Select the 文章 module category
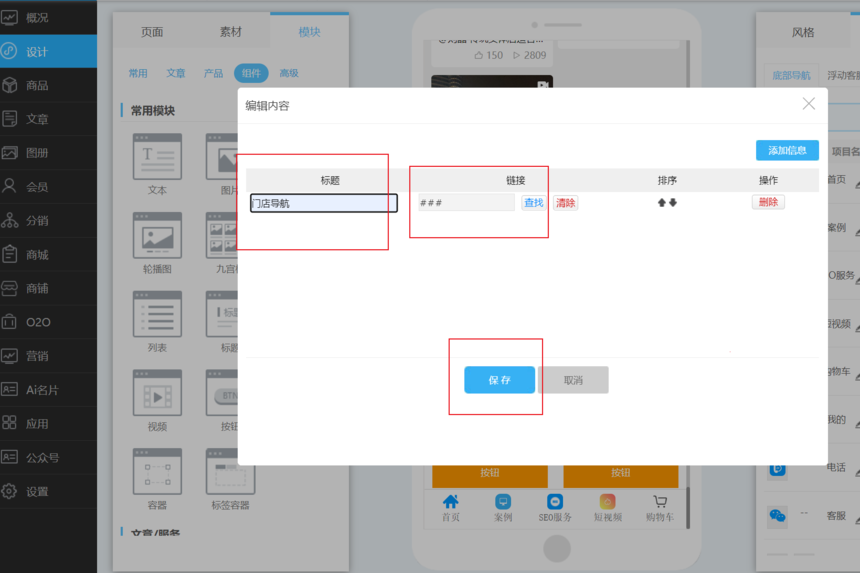This screenshot has height=573, width=860. 176,73
